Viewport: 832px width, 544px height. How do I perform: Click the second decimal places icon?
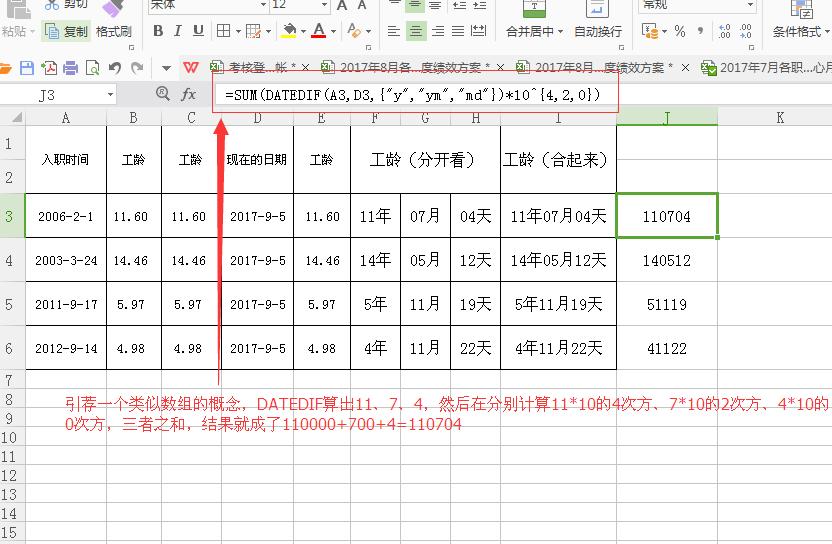coord(746,31)
